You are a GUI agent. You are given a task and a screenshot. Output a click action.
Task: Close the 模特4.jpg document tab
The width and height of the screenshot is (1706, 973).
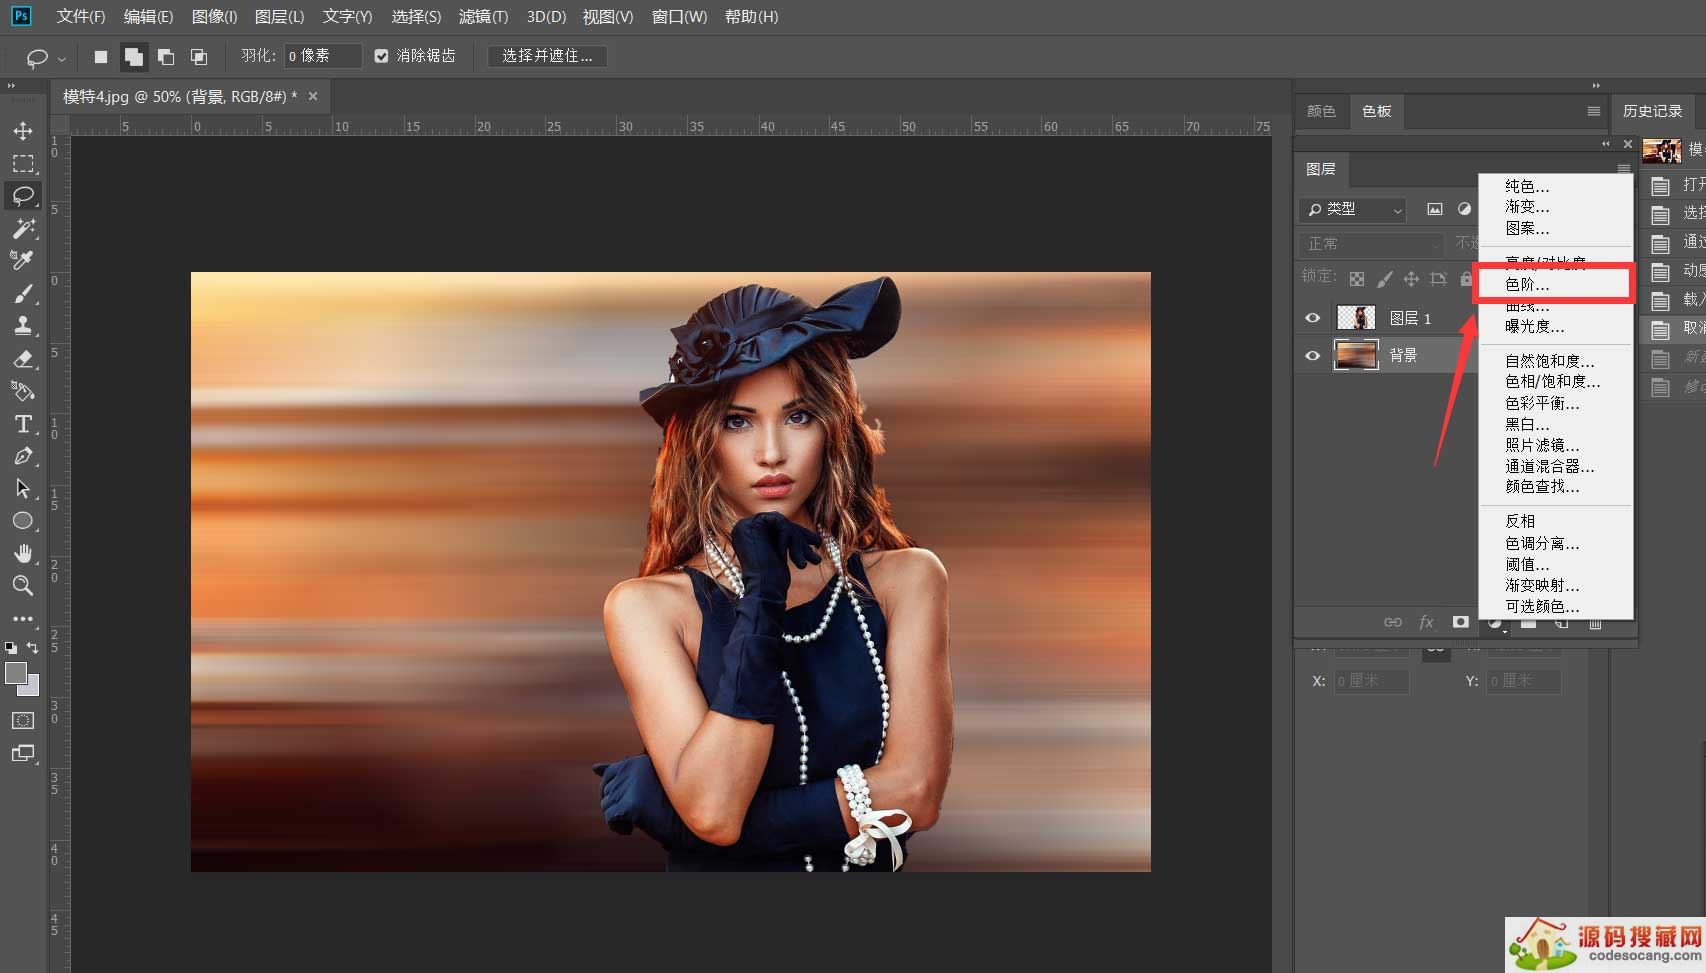(313, 96)
